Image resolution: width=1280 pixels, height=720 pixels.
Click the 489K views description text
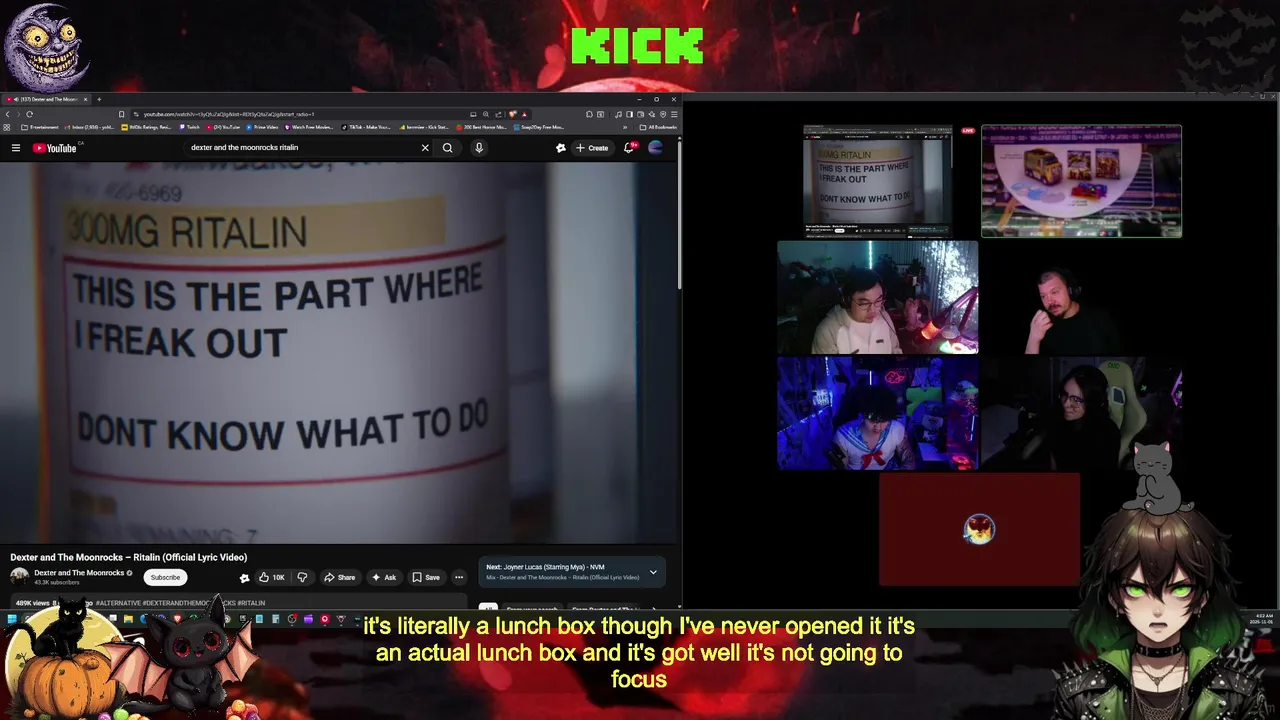[x=32, y=603]
